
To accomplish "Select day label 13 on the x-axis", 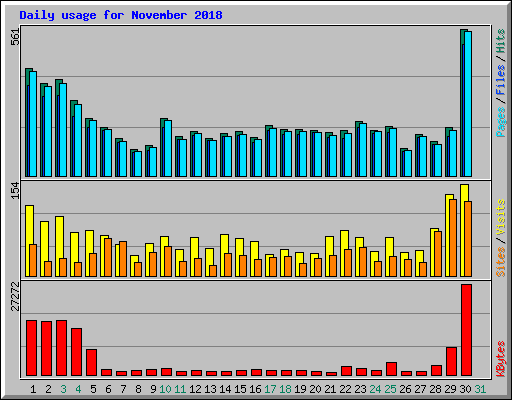I will [210, 389].
